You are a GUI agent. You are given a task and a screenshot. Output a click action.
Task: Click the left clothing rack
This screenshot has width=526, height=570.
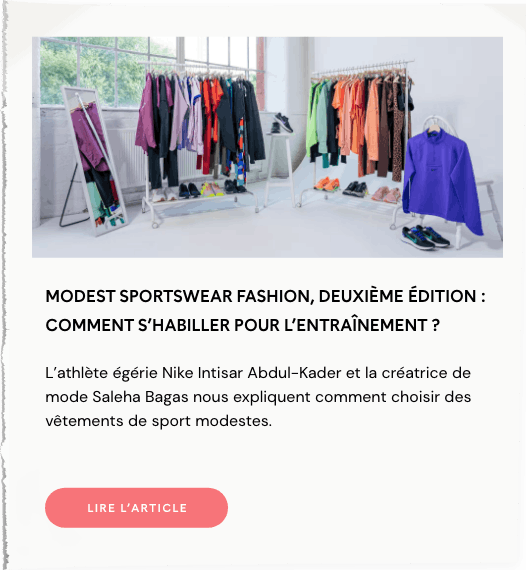pyautogui.click(x=201, y=144)
